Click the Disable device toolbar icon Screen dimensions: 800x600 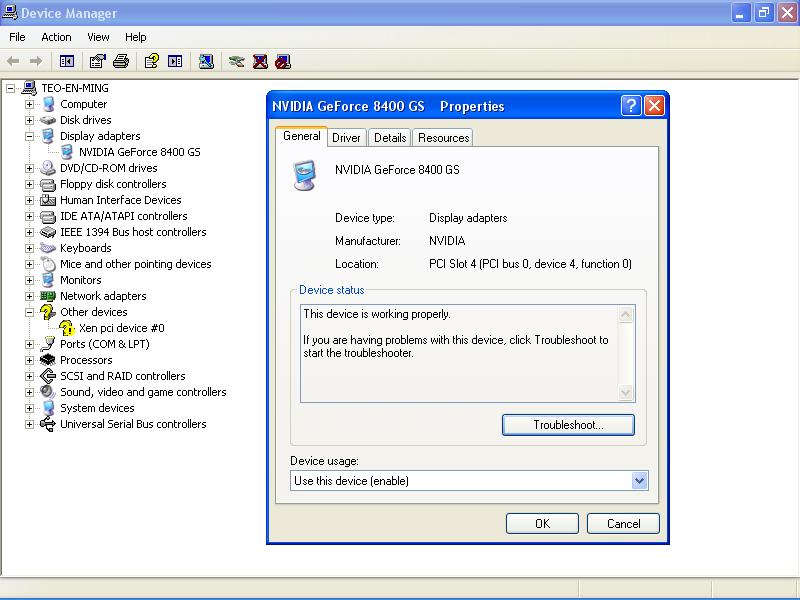click(283, 61)
